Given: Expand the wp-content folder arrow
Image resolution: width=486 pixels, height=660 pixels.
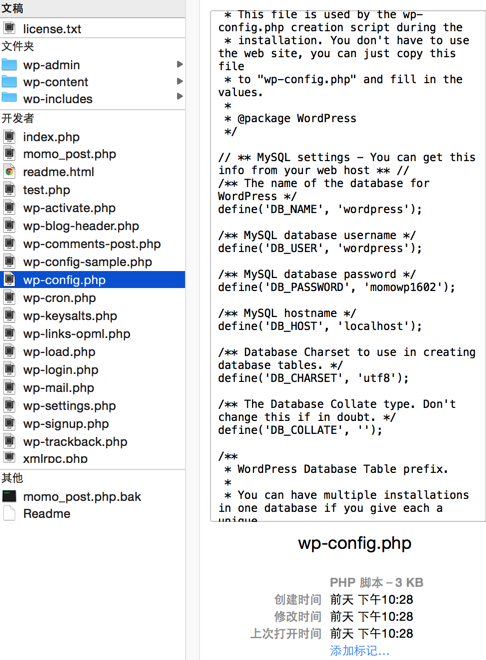Looking at the screenshot, I should (180, 81).
